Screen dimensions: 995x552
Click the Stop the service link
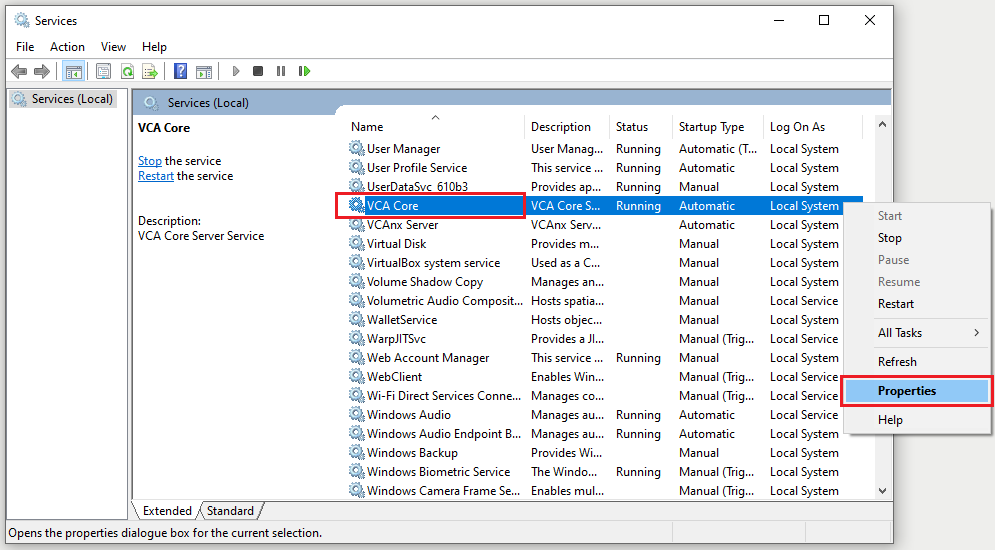(x=150, y=161)
